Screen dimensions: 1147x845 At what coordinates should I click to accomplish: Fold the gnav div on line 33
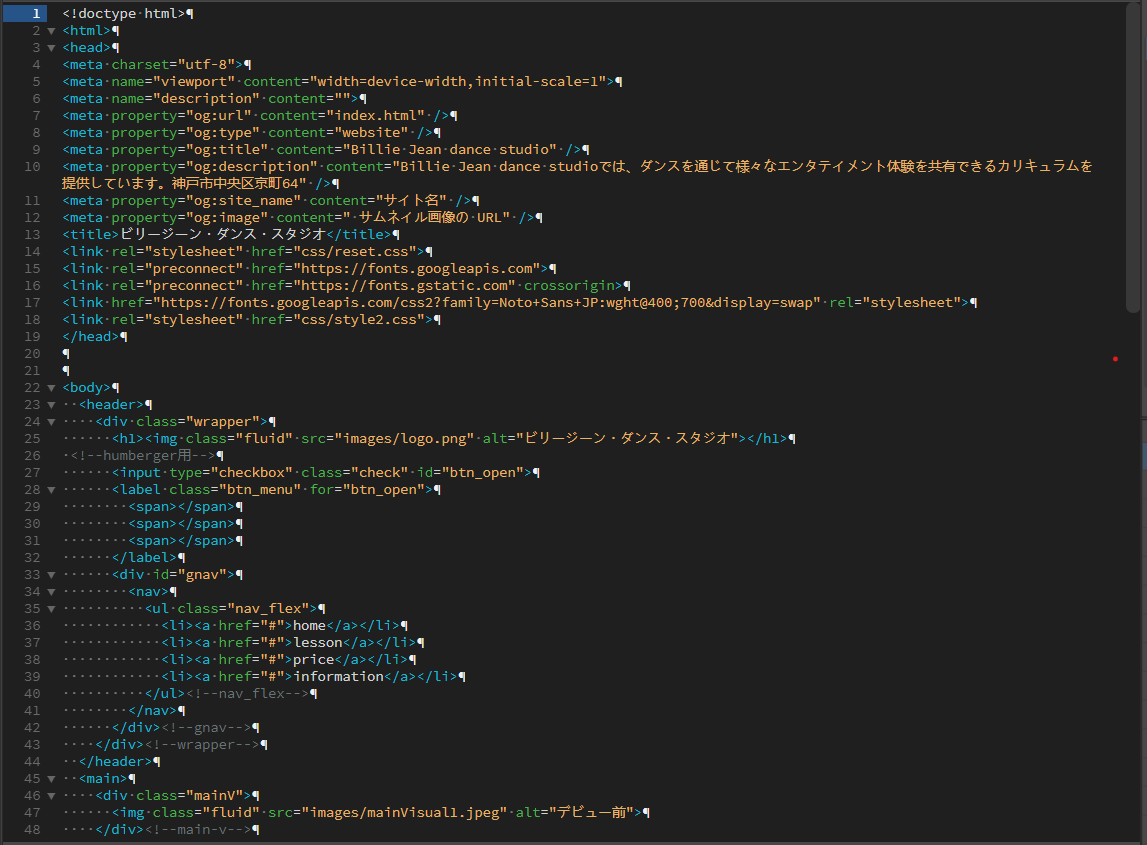coord(51,575)
